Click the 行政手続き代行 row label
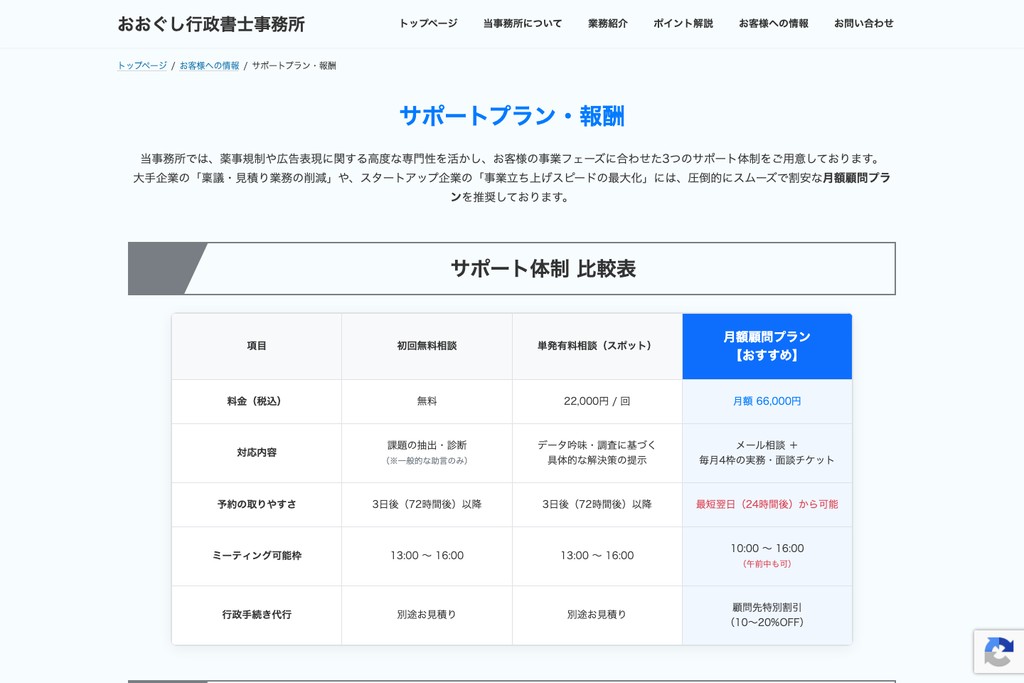1024x683 pixels. pos(257,615)
